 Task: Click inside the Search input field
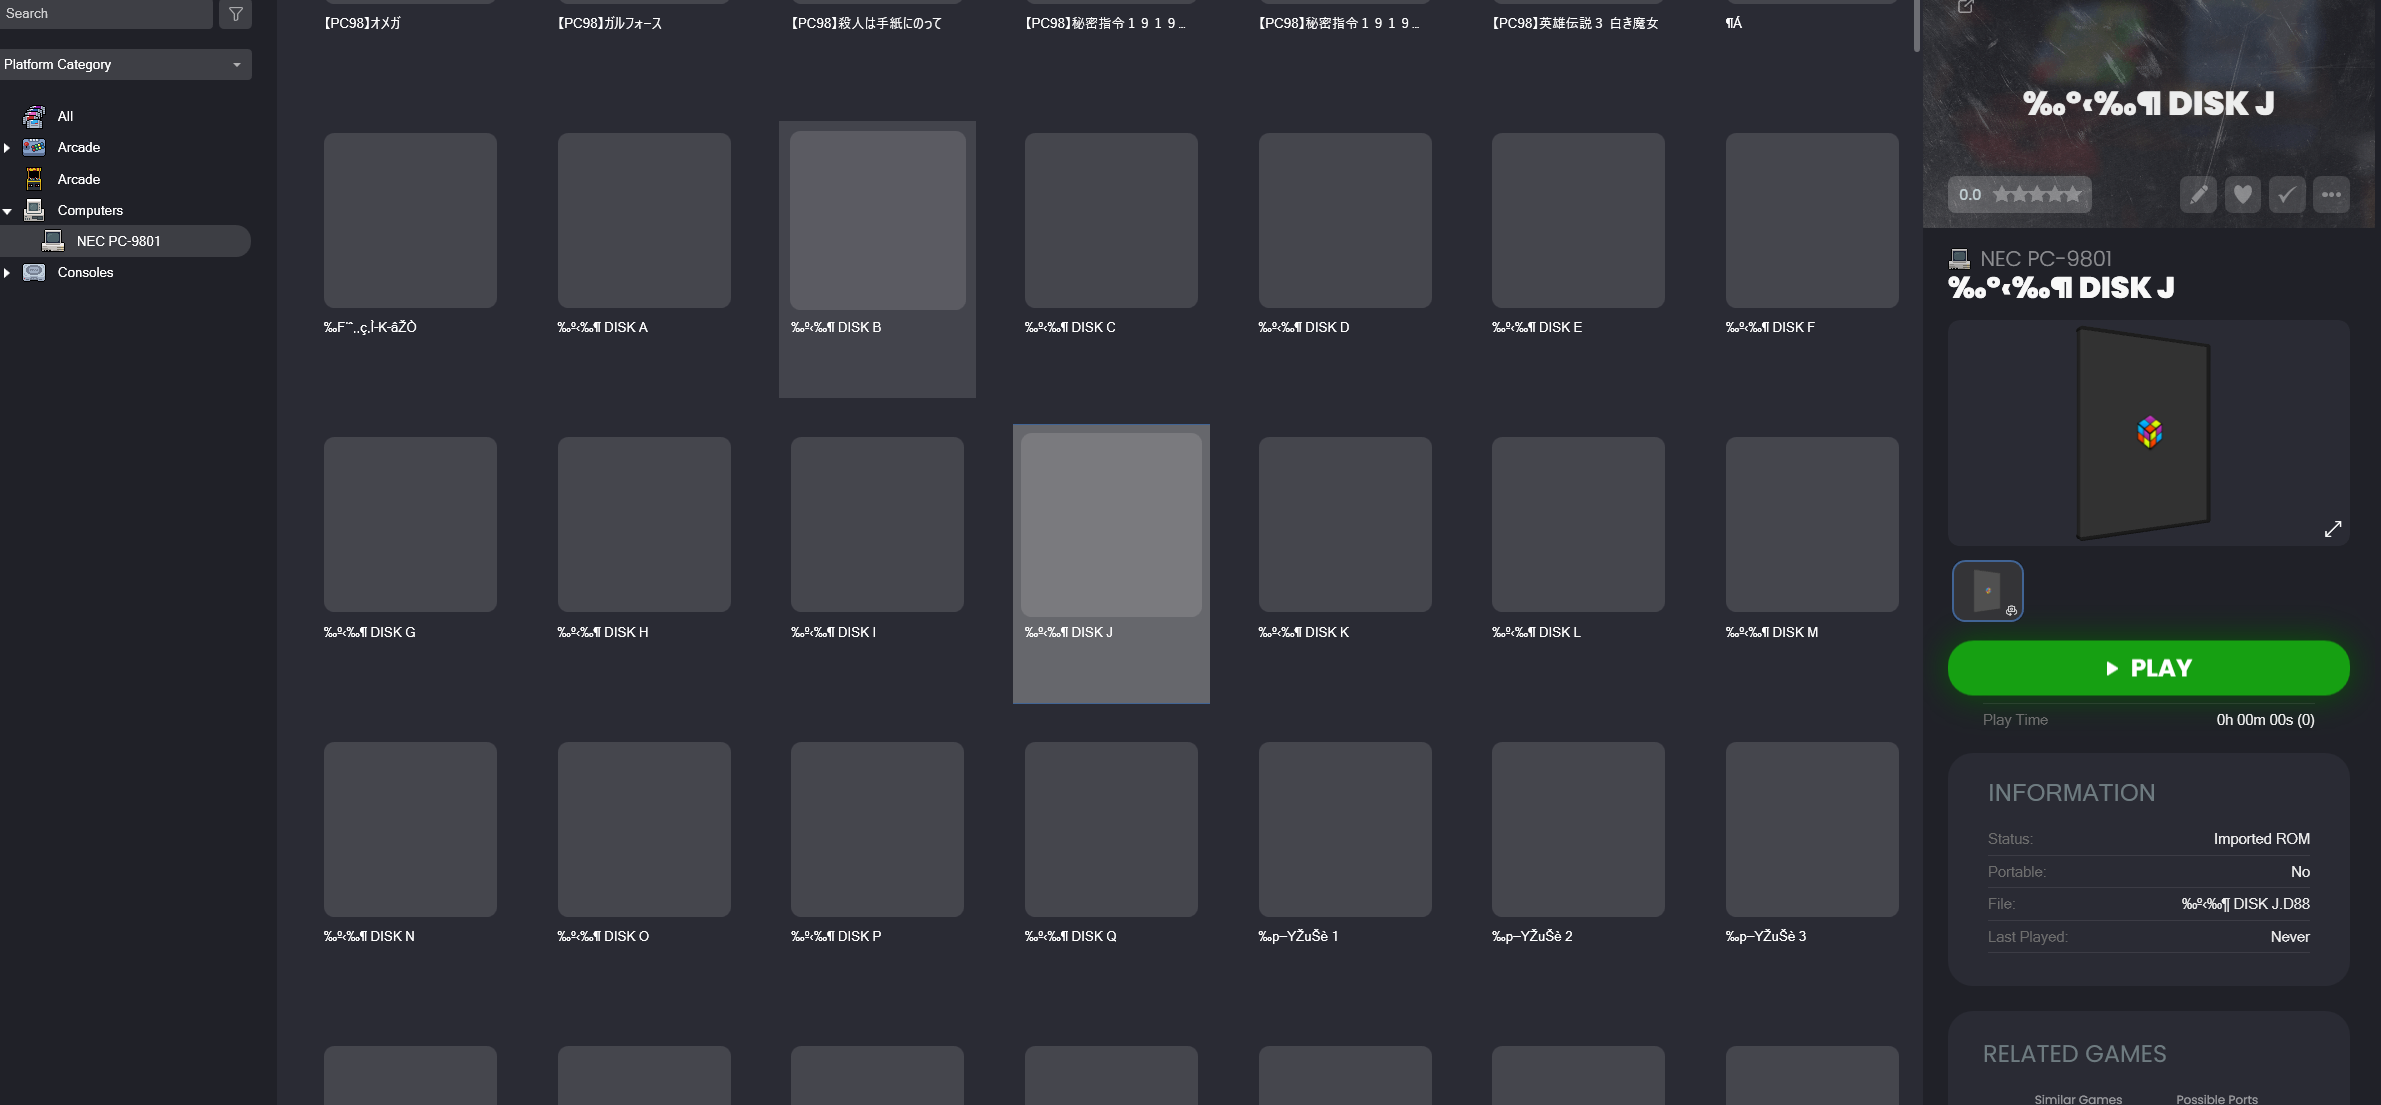click(106, 14)
